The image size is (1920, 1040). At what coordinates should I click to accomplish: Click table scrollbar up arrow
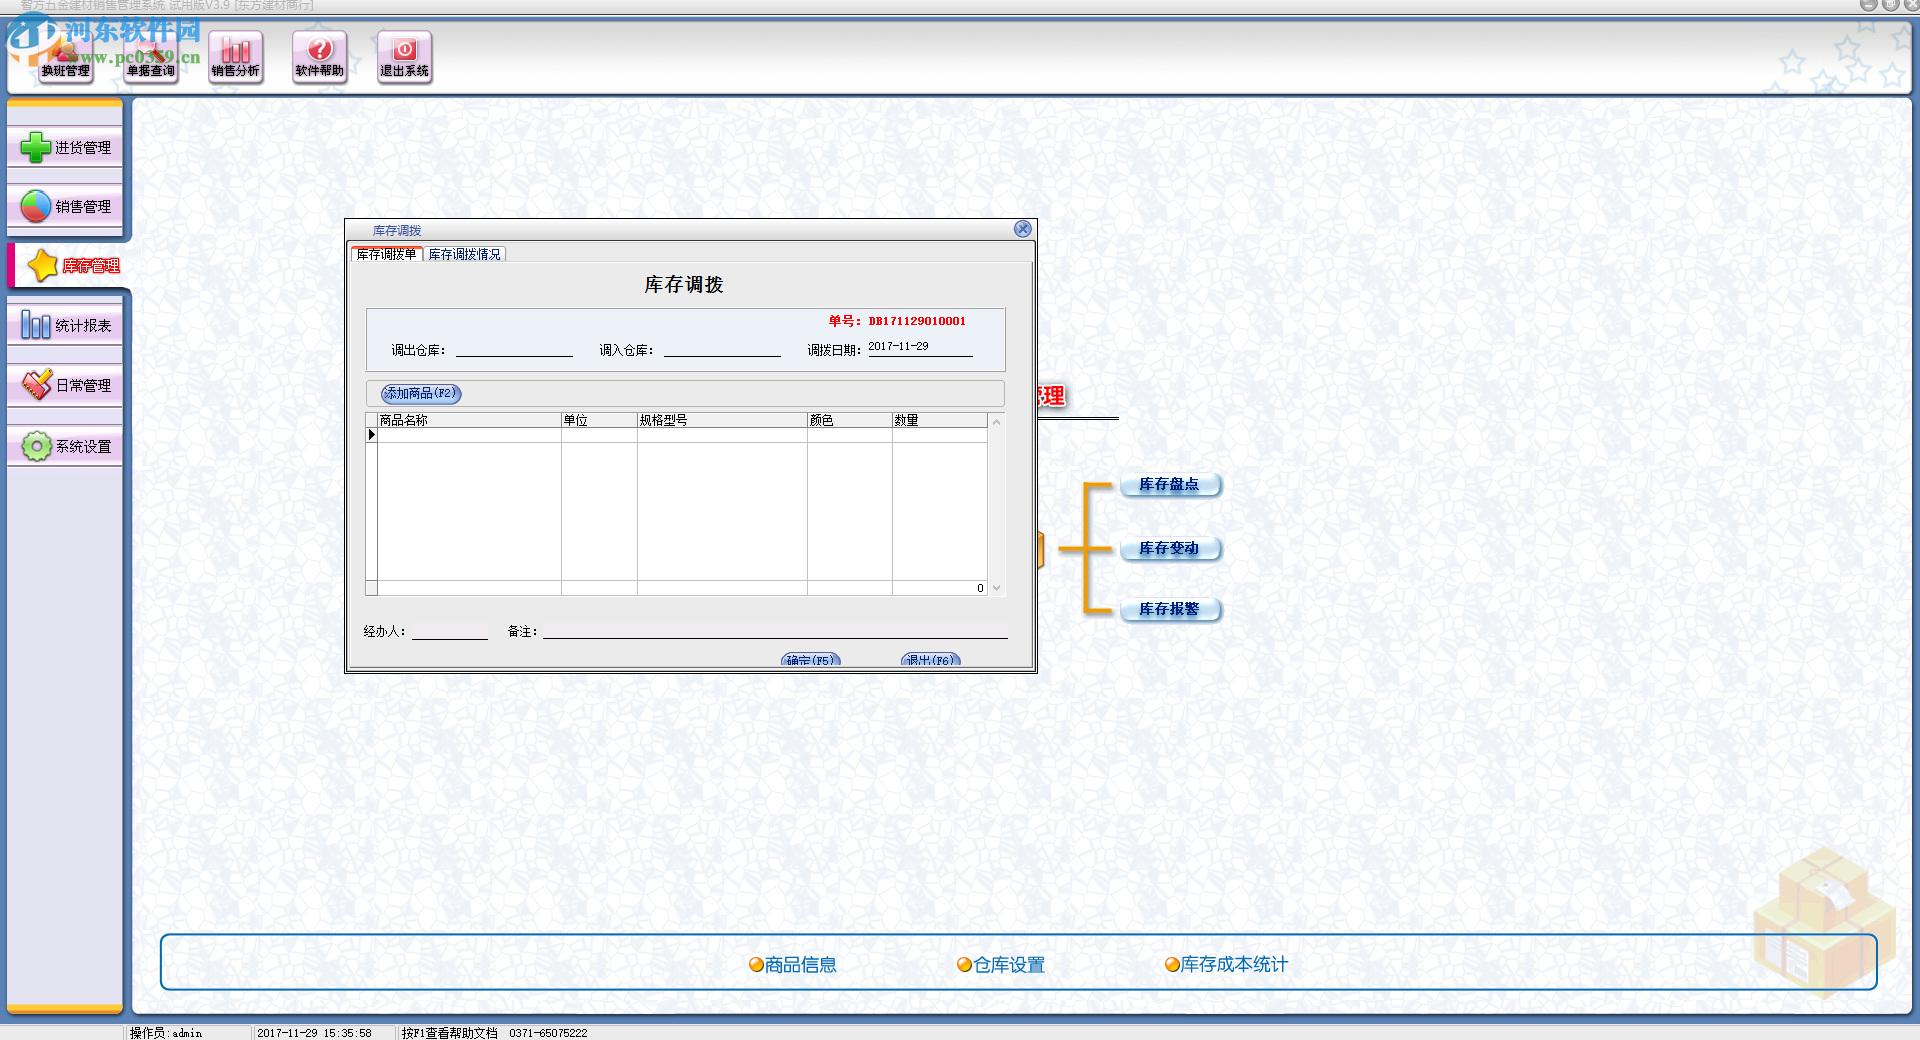(x=996, y=422)
